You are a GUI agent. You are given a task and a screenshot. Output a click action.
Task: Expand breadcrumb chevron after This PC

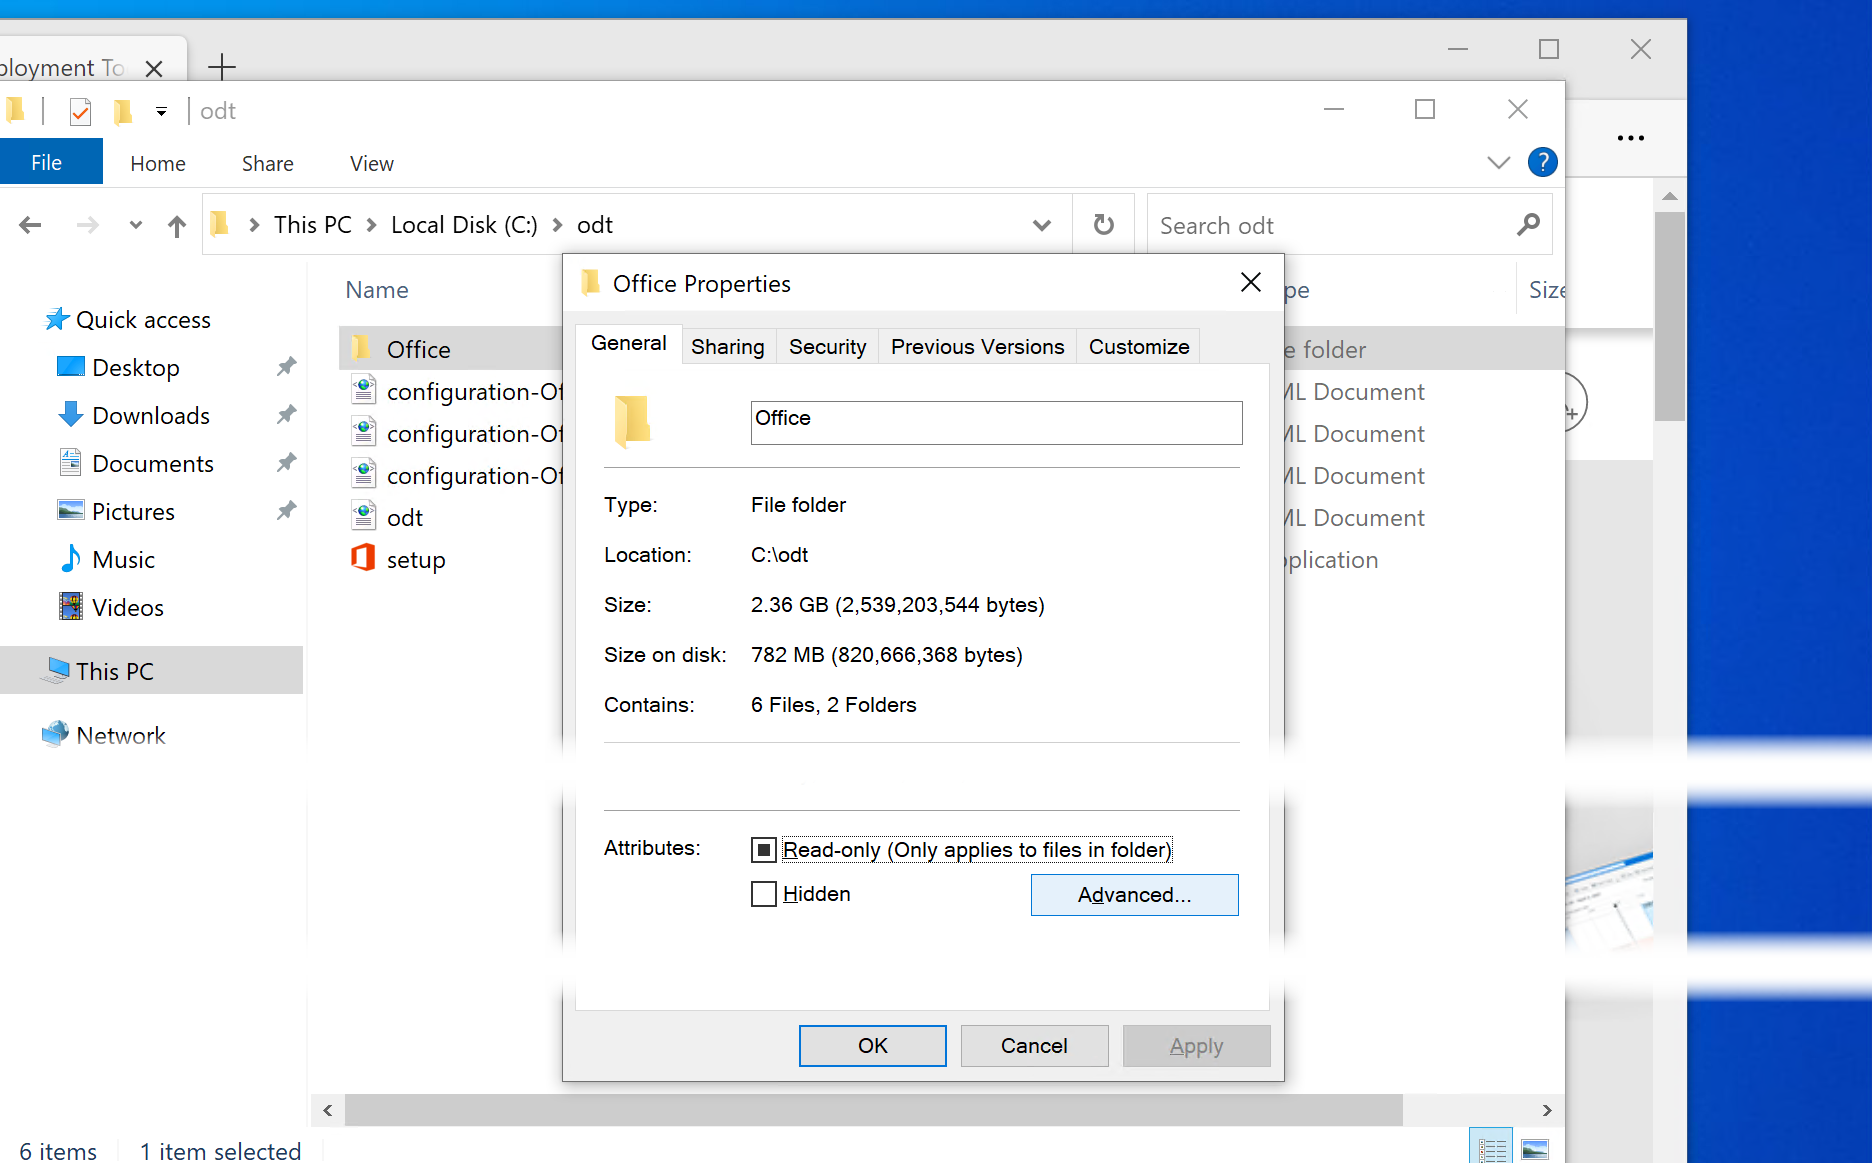coord(371,225)
